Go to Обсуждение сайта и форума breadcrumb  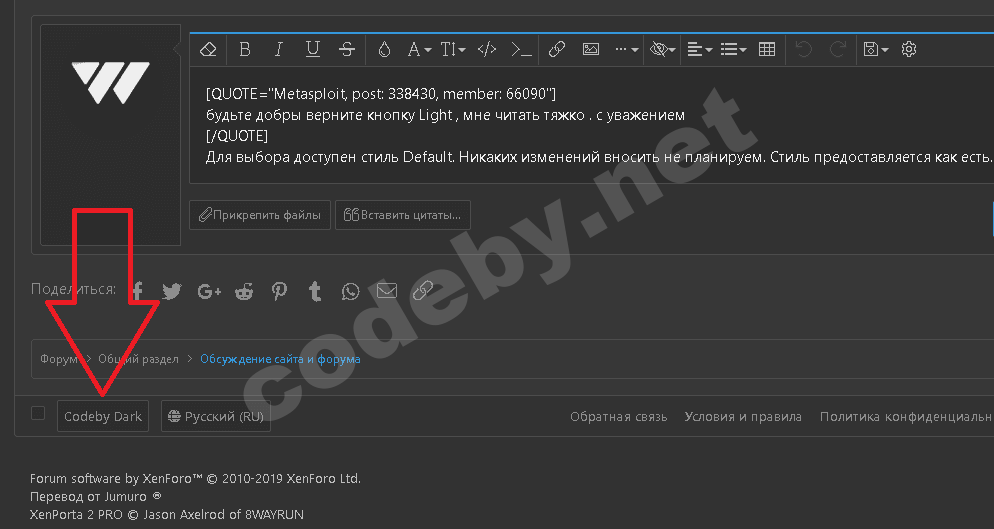pos(280,359)
